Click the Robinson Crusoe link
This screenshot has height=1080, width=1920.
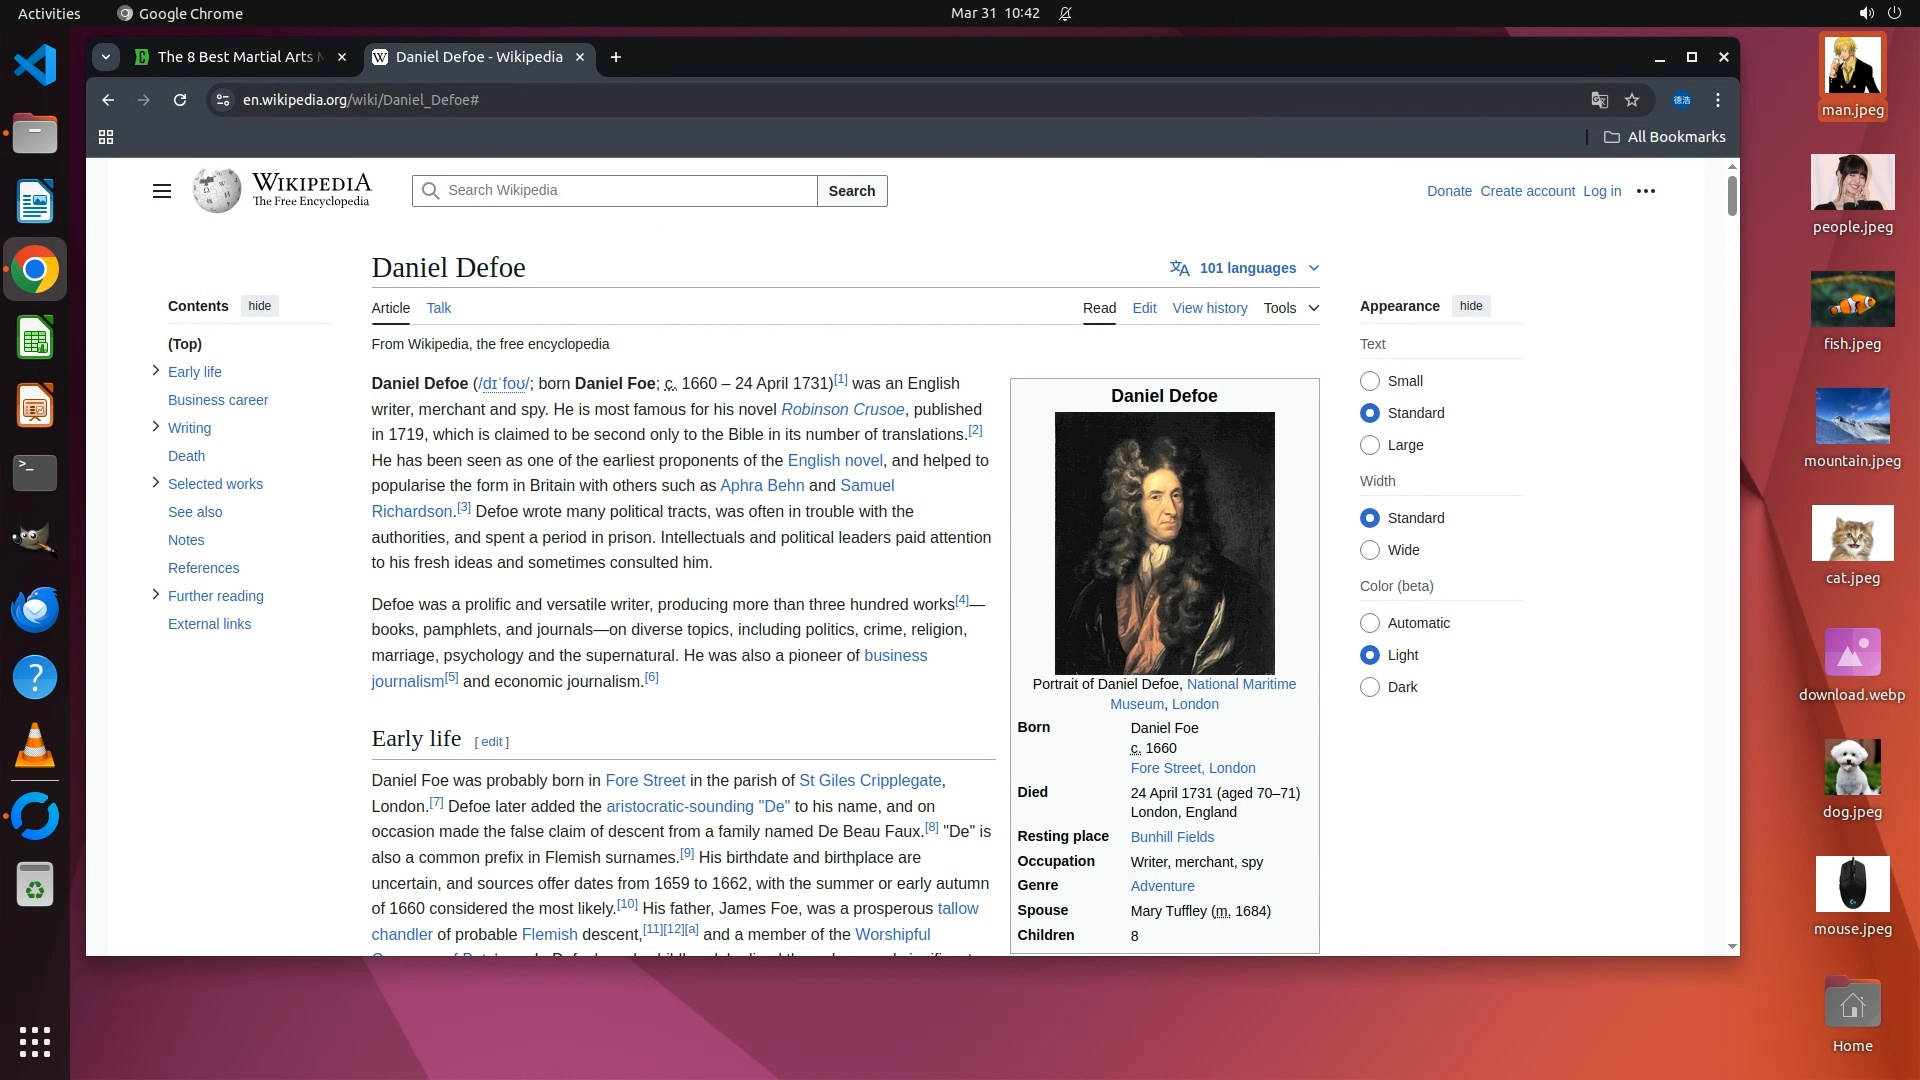click(x=842, y=409)
